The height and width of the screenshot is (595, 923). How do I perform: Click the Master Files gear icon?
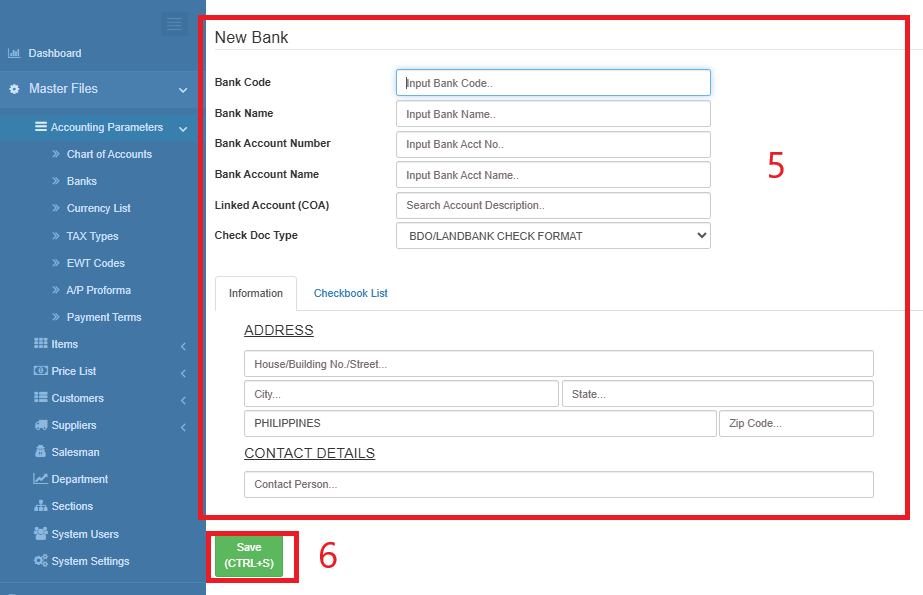pyautogui.click(x=14, y=89)
